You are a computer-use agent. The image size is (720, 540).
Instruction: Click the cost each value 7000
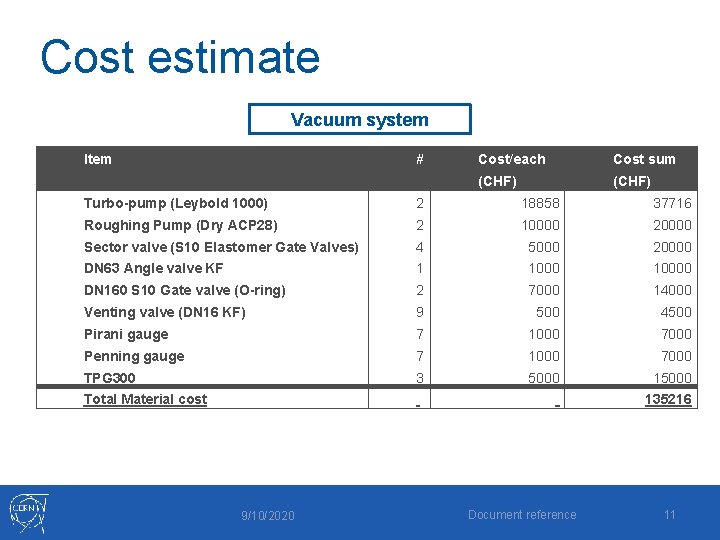click(544, 291)
